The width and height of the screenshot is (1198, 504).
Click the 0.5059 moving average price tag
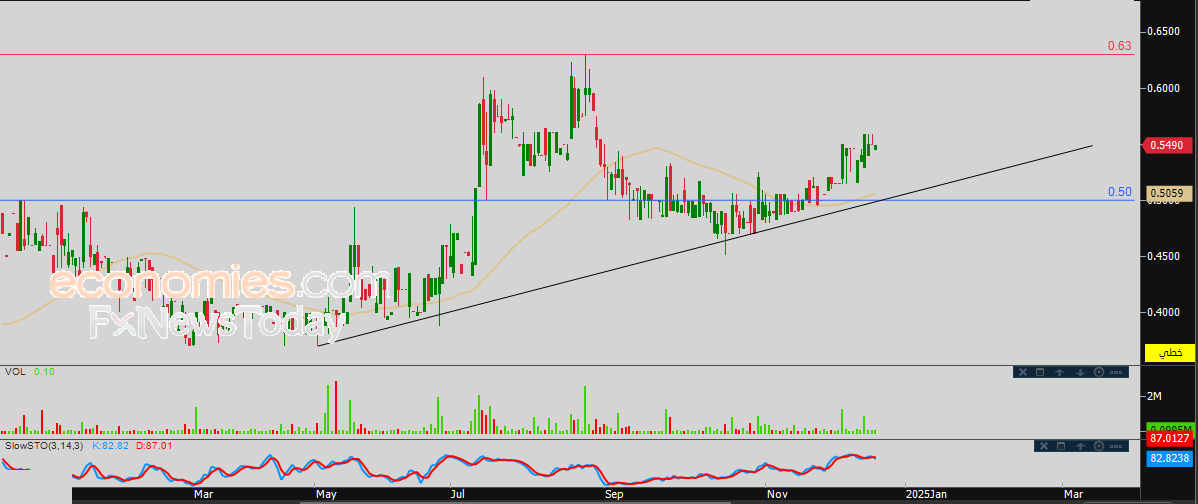pos(1166,194)
